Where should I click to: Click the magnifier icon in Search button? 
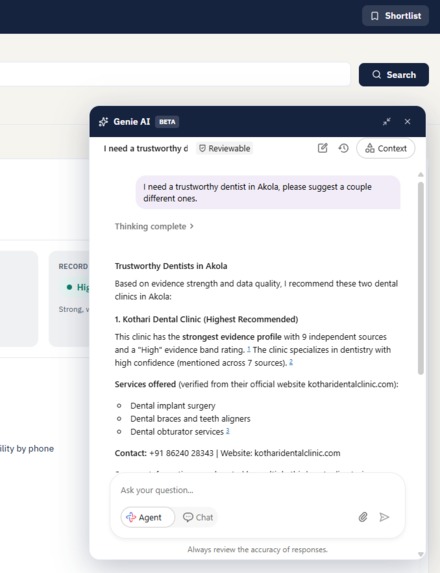click(x=376, y=75)
